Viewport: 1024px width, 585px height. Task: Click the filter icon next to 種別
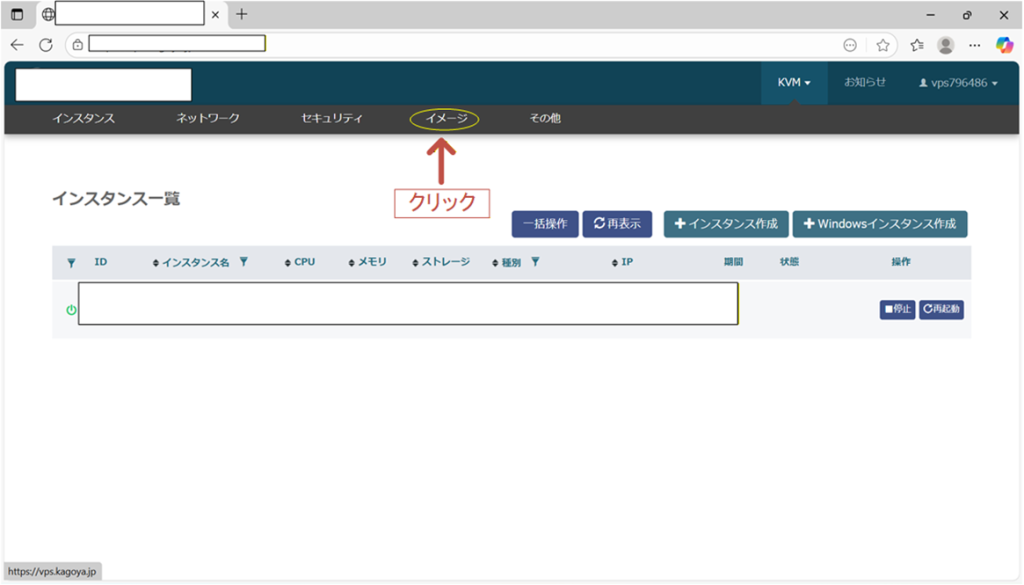[x=535, y=262]
